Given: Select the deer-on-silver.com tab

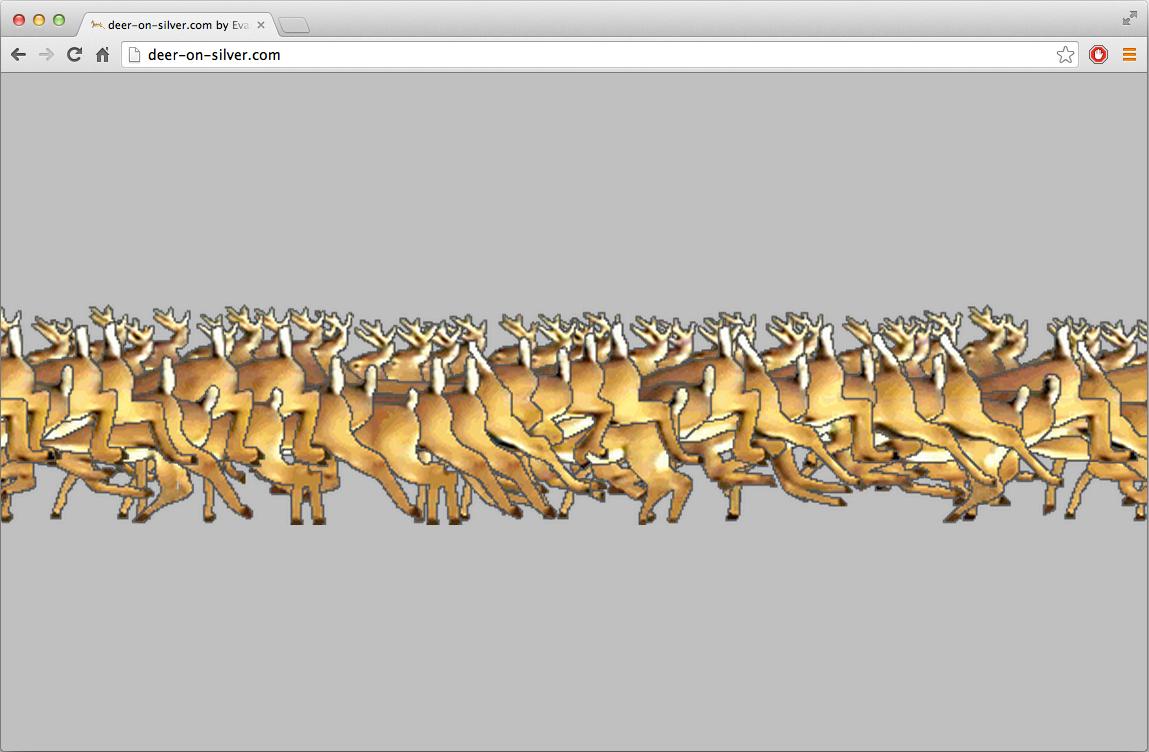Looking at the screenshot, I should [177, 25].
